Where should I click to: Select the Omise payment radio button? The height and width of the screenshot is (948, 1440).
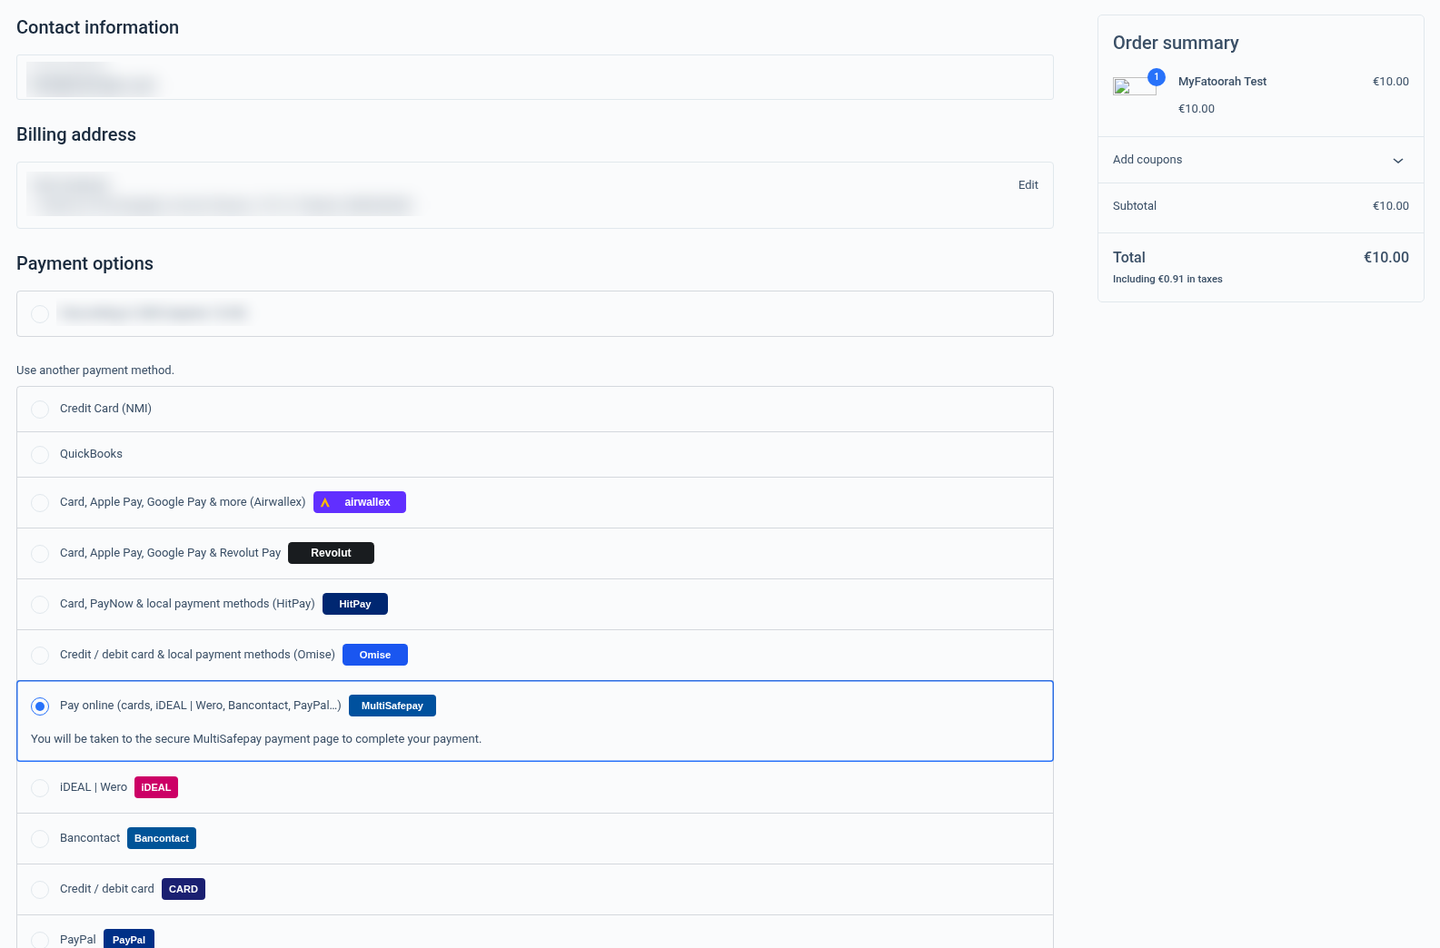[x=40, y=656]
